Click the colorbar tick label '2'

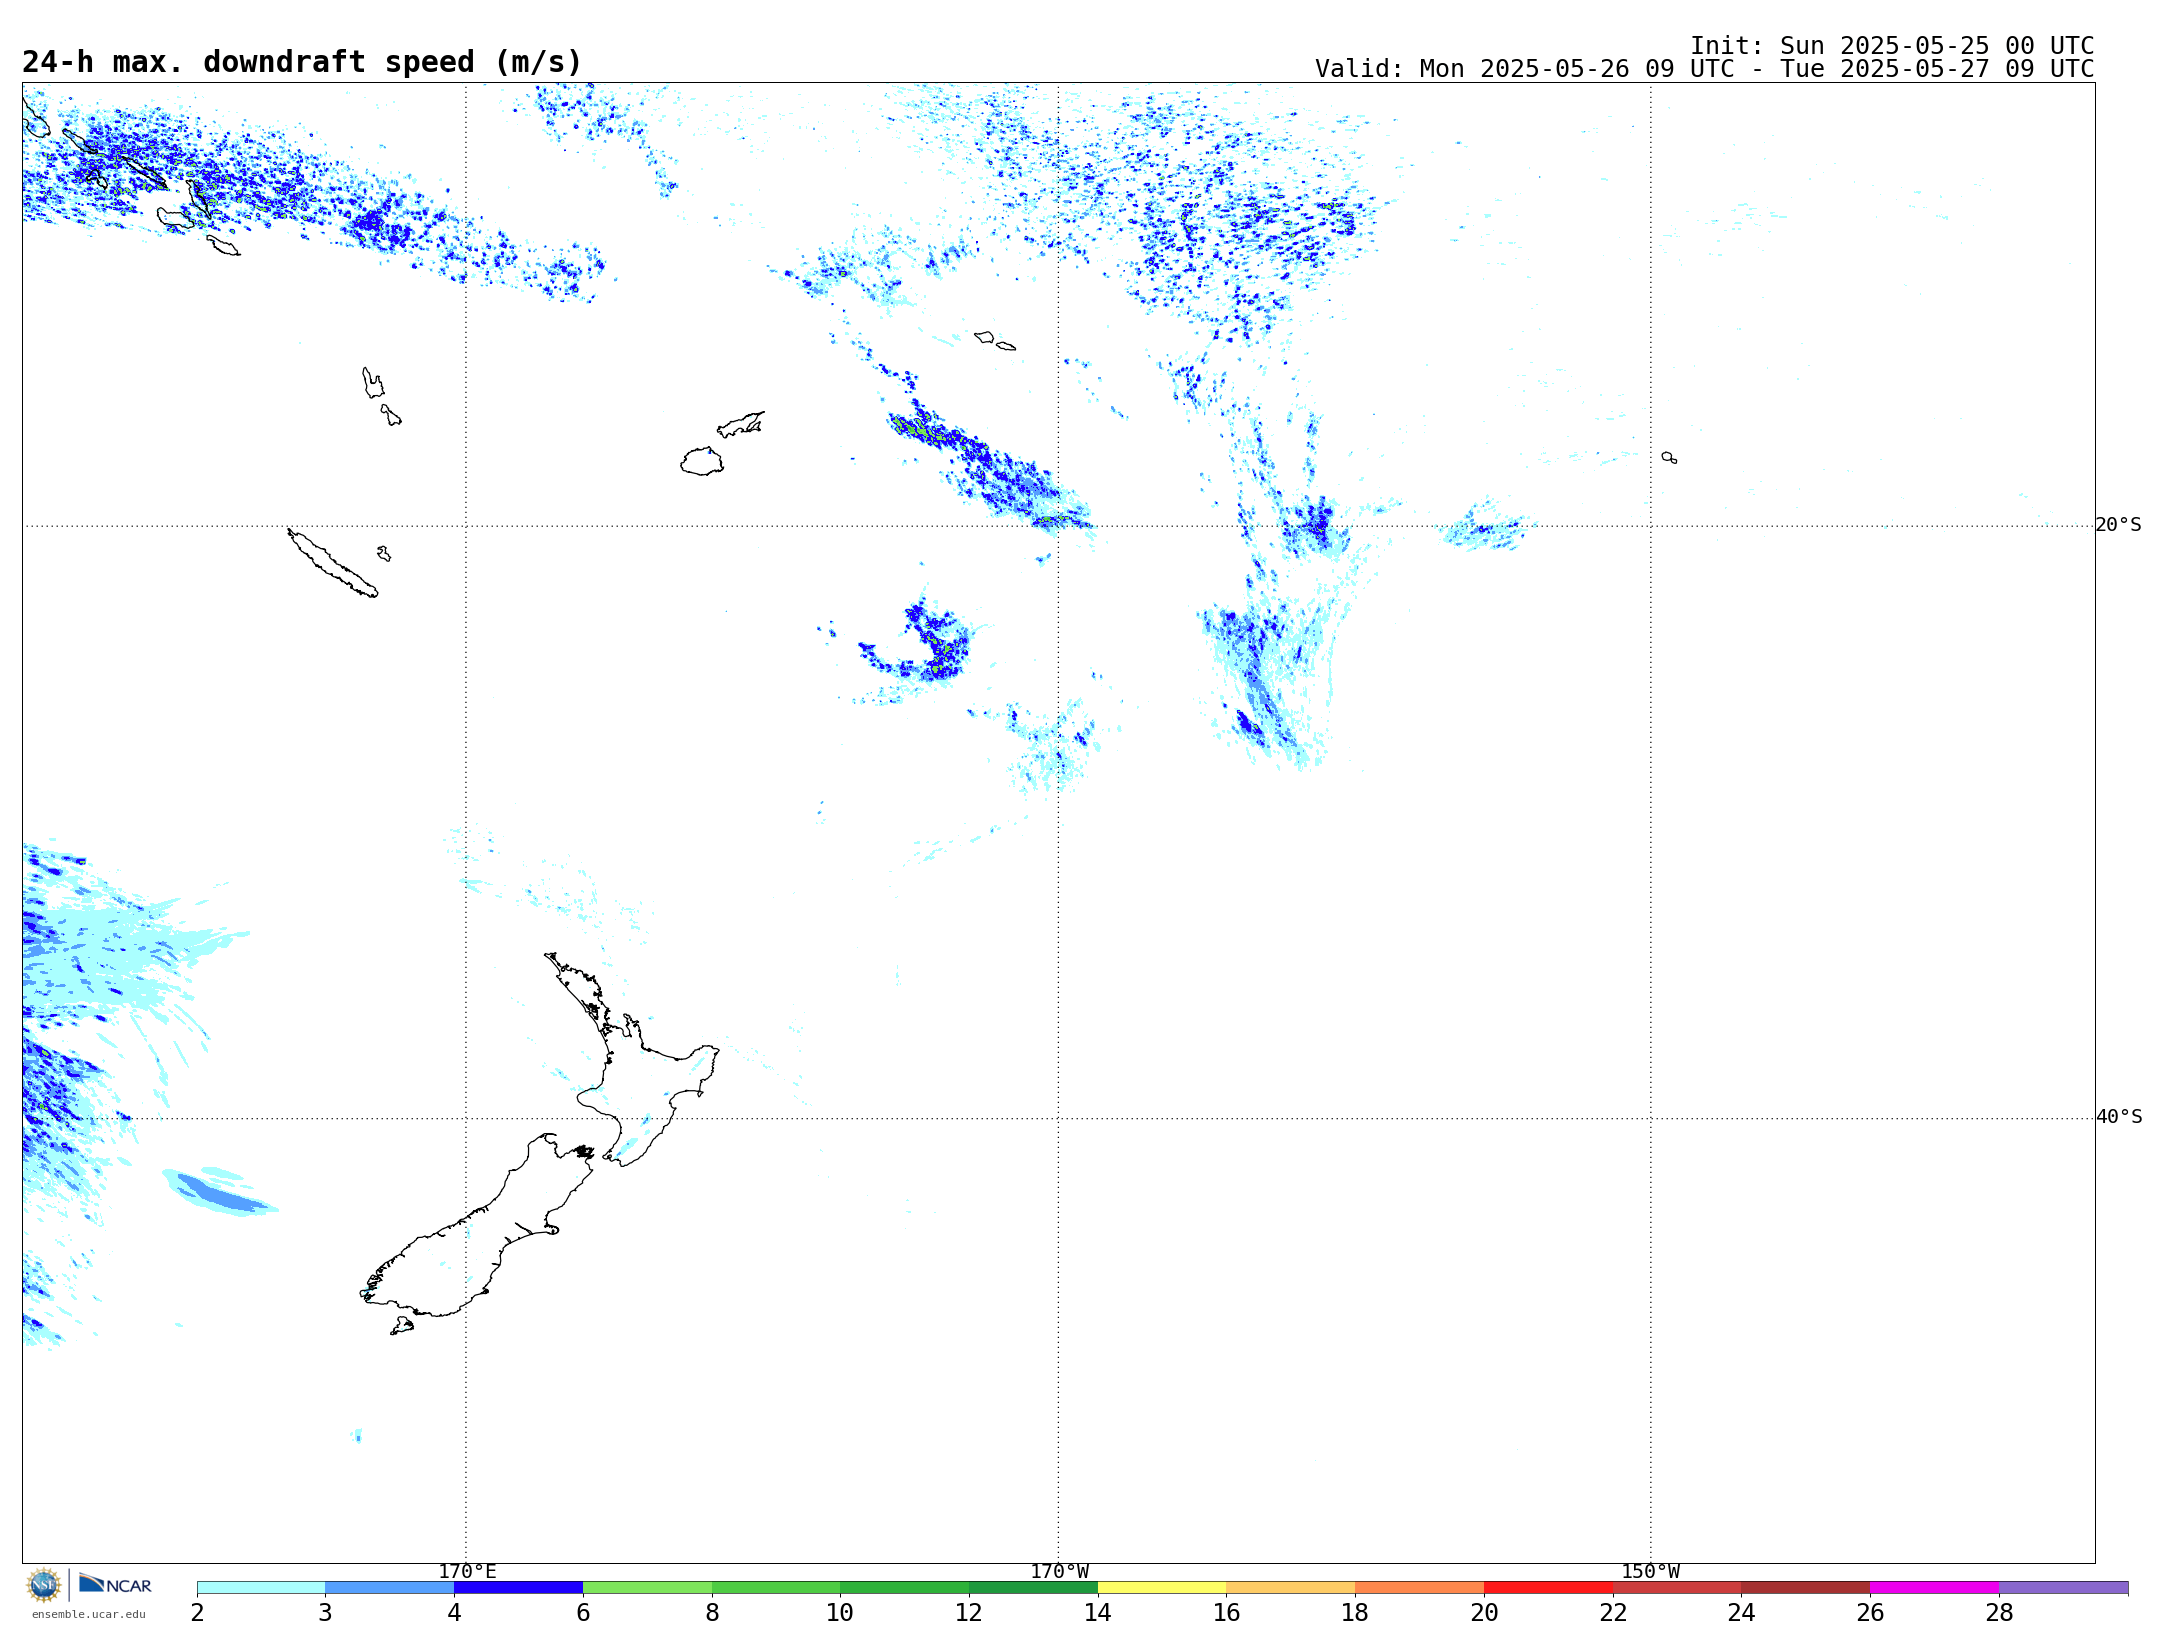pos(197,1612)
